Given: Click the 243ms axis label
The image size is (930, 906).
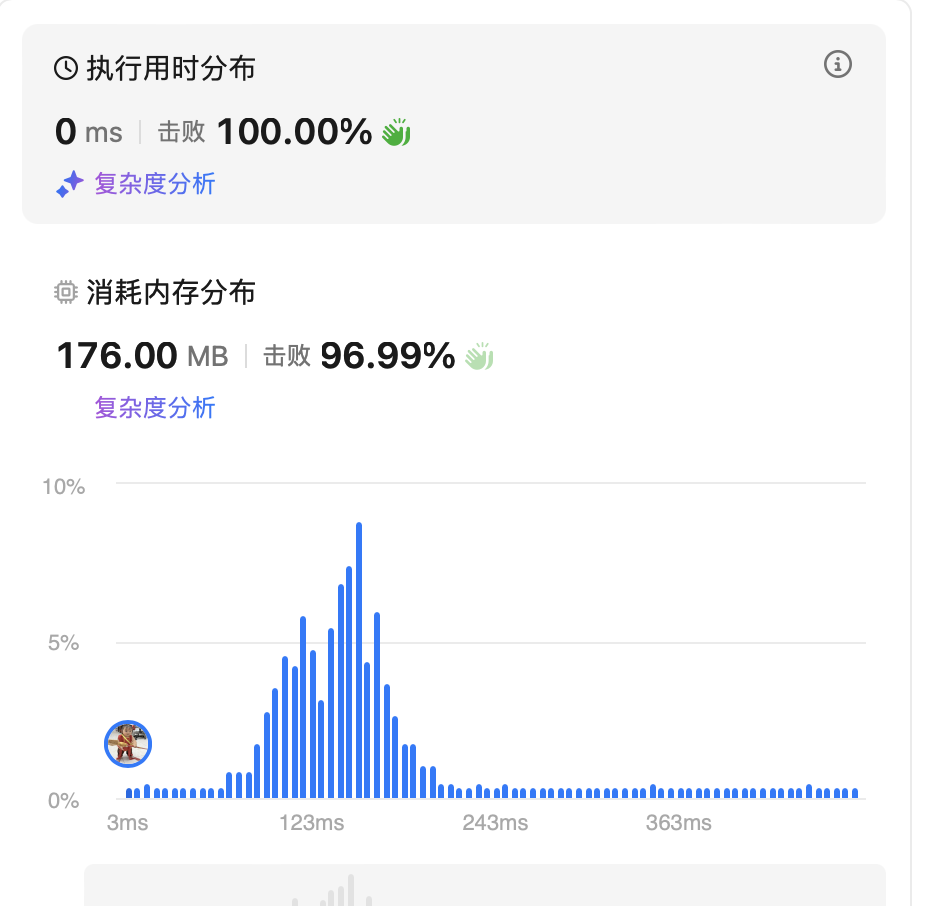Looking at the screenshot, I should point(495,823).
